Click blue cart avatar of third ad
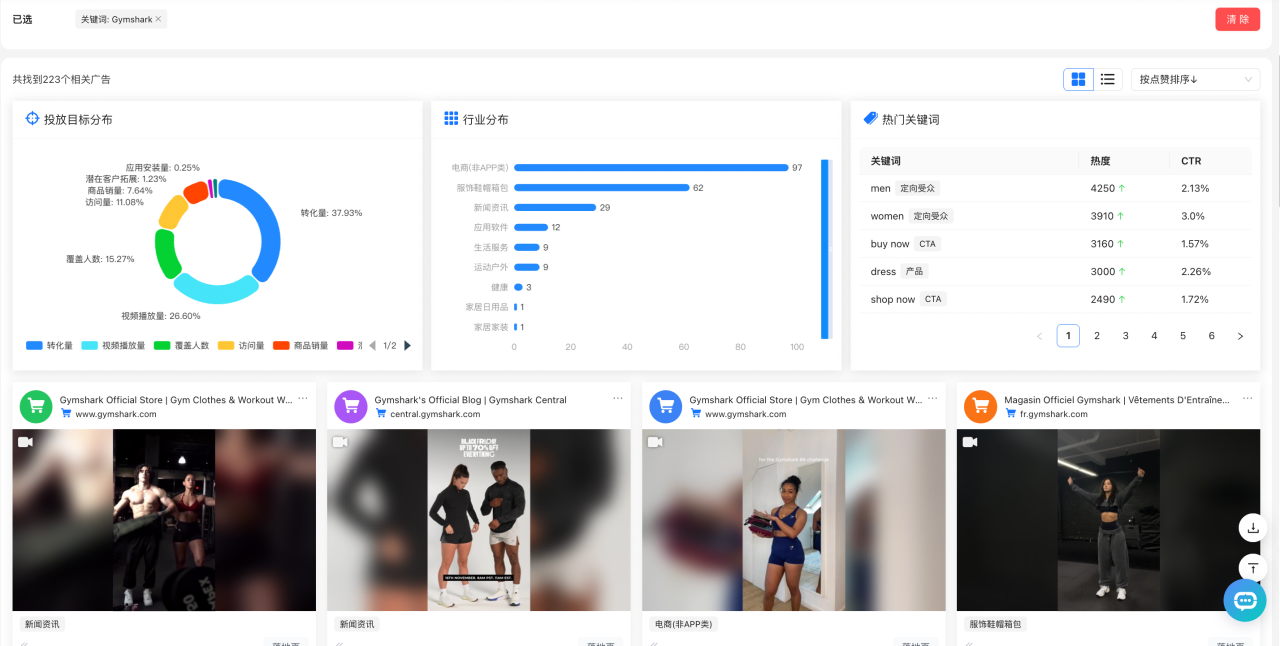This screenshot has width=1280, height=646. tap(666, 406)
